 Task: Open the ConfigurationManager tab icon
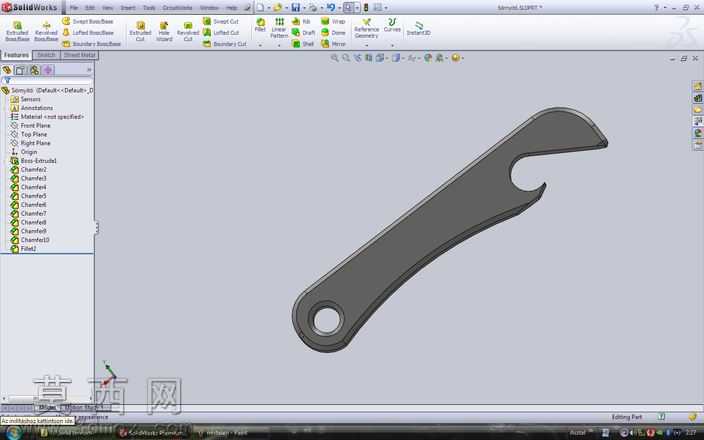[34, 70]
